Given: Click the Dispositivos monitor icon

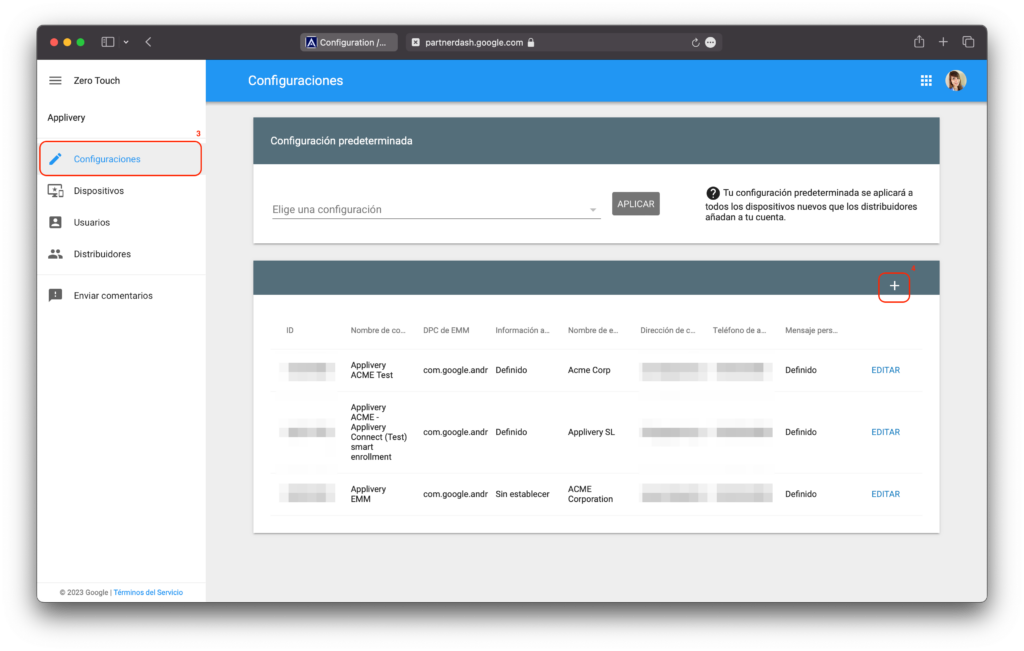Looking at the screenshot, I should (56, 191).
